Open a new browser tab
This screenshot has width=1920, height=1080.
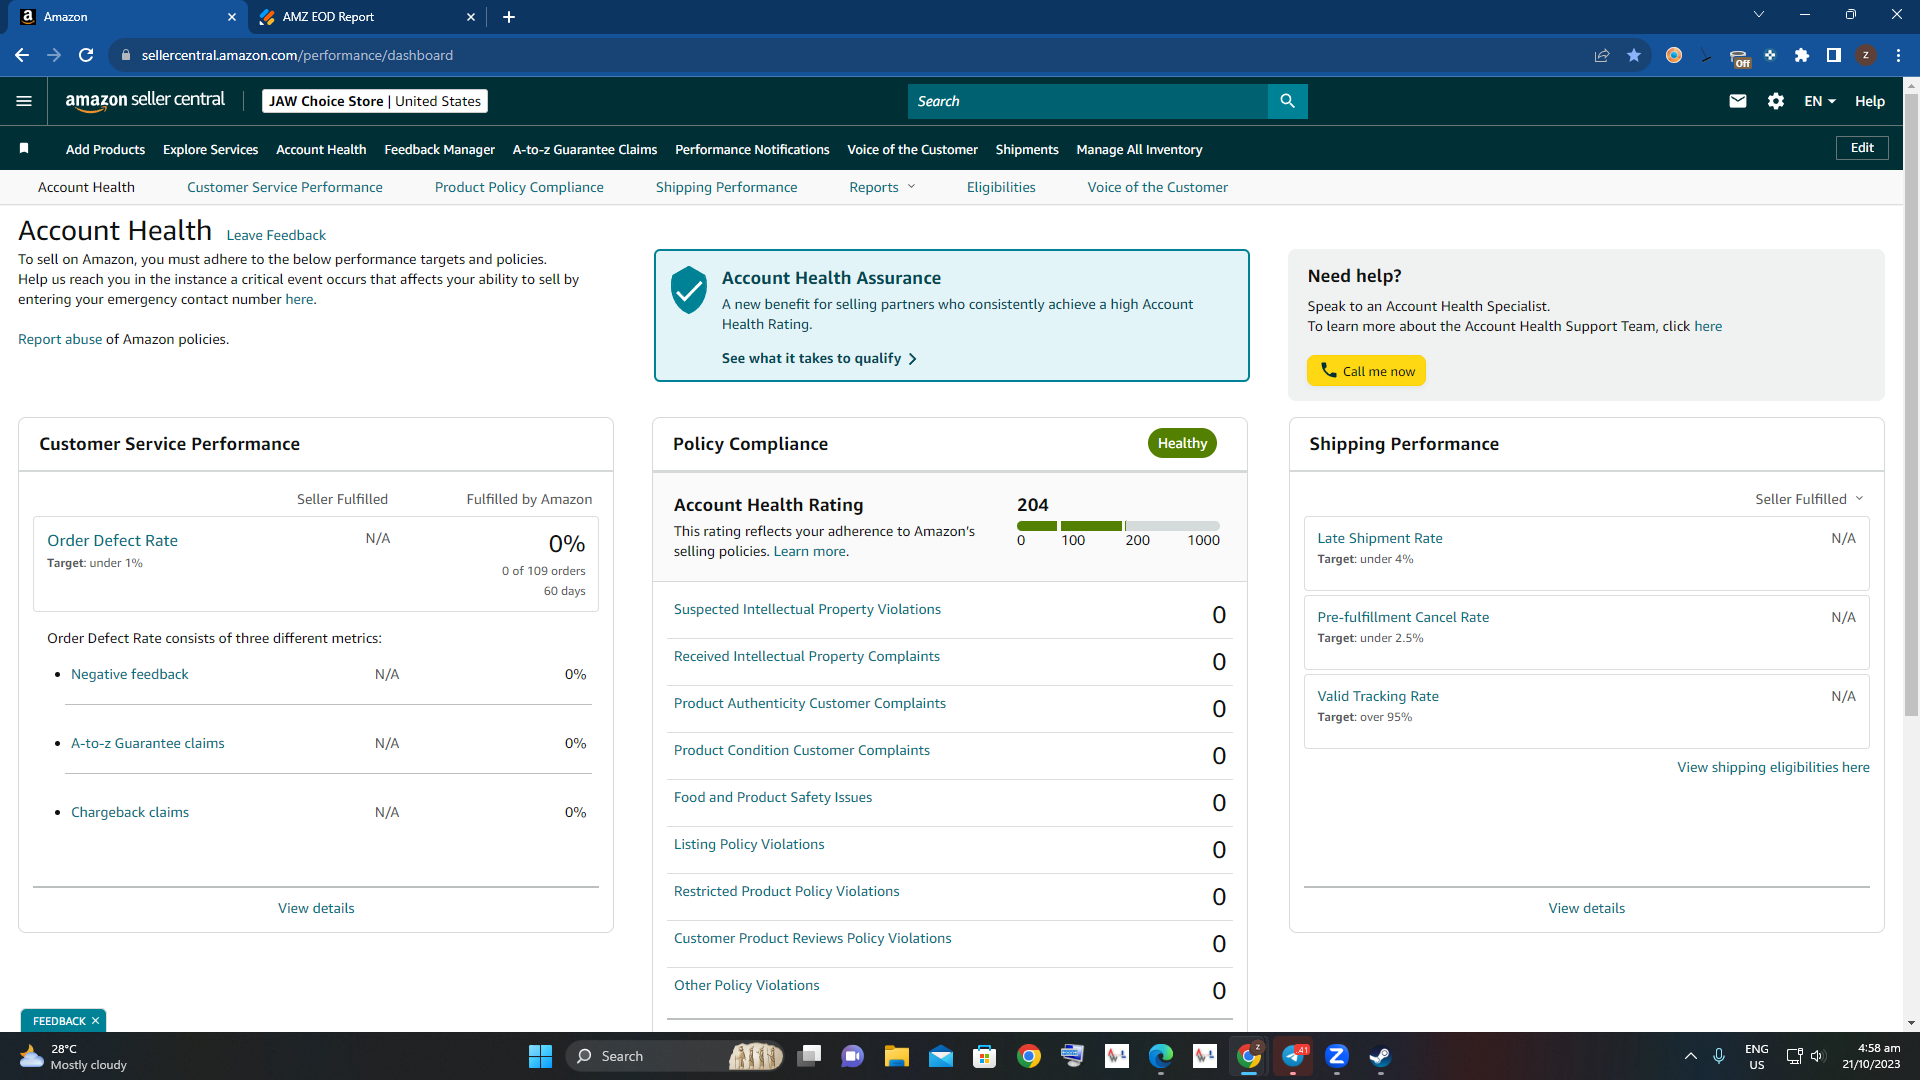tap(509, 17)
